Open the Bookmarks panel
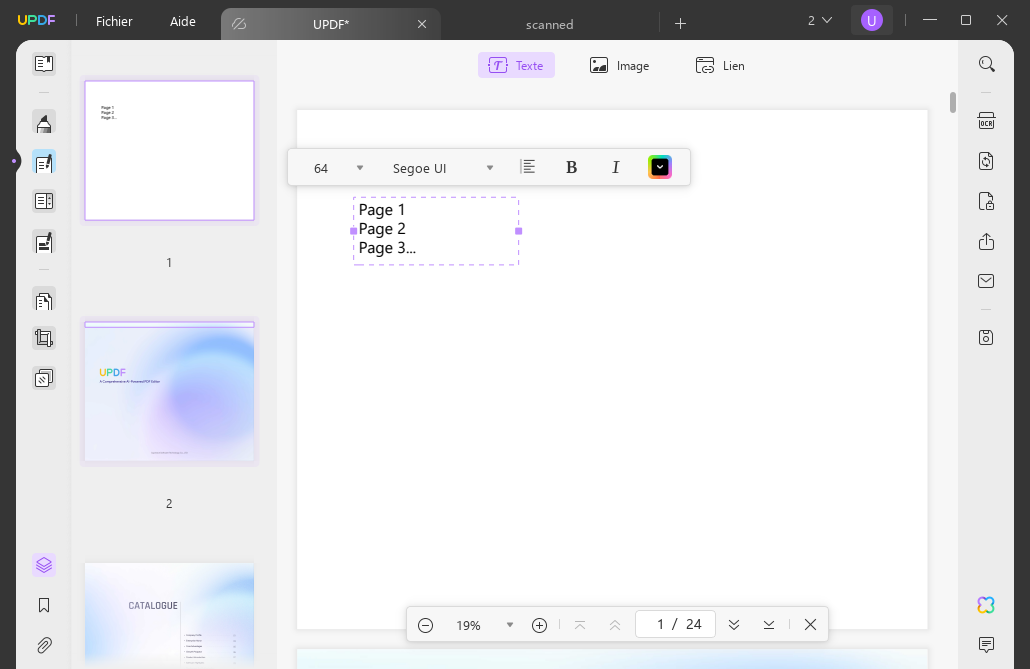Screen dimensions: 1030x669 click(x=44, y=605)
